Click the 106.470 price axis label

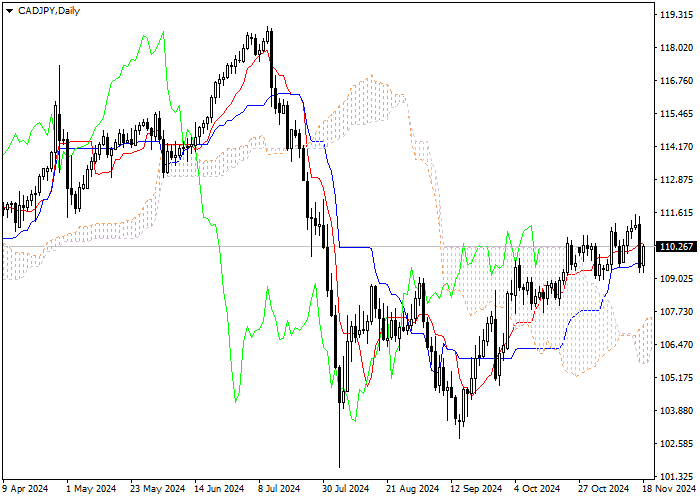676,345
